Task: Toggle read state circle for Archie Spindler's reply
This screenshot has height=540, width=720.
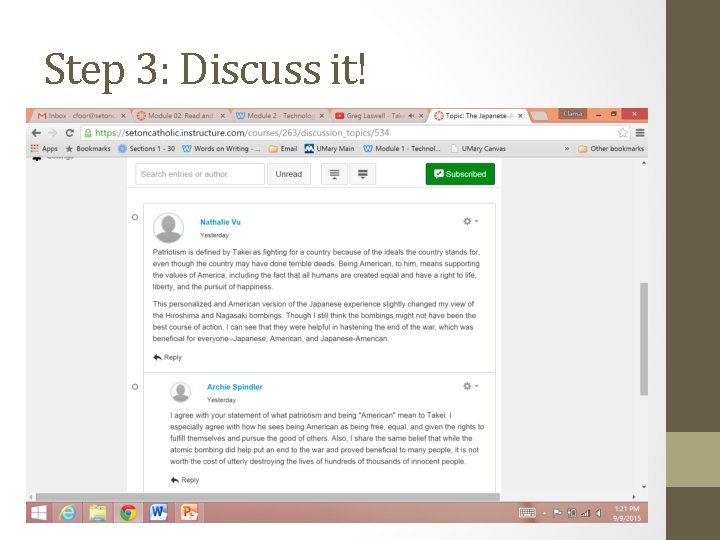Action: (x=135, y=387)
